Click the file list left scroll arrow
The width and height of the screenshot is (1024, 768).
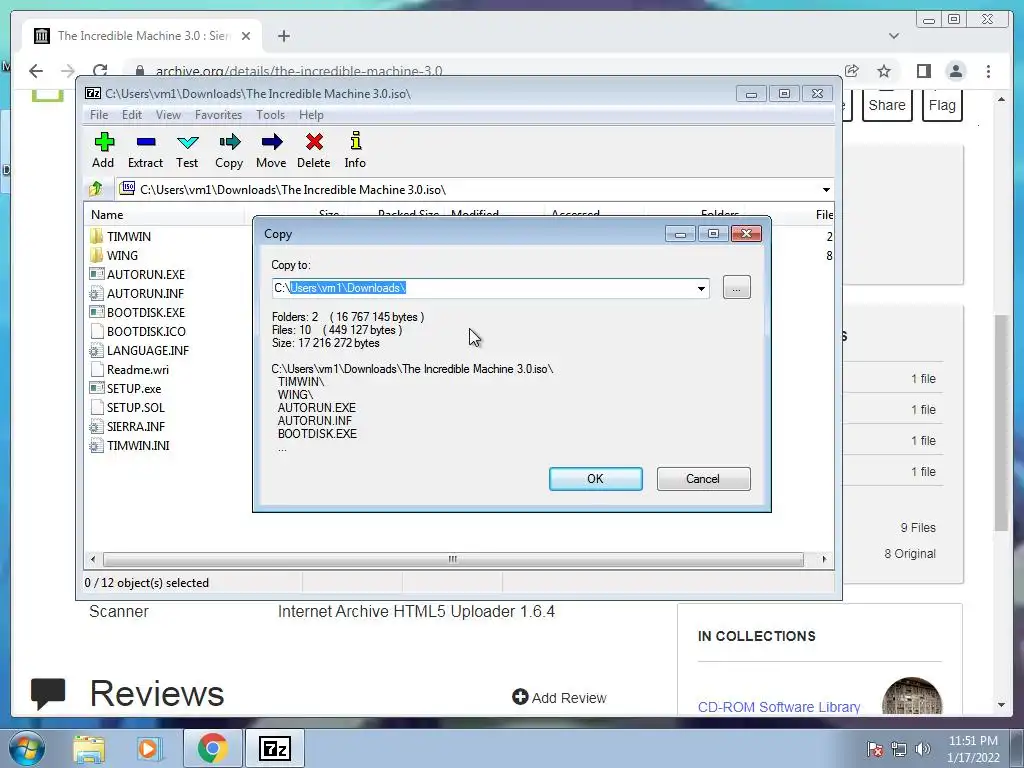click(93, 559)
